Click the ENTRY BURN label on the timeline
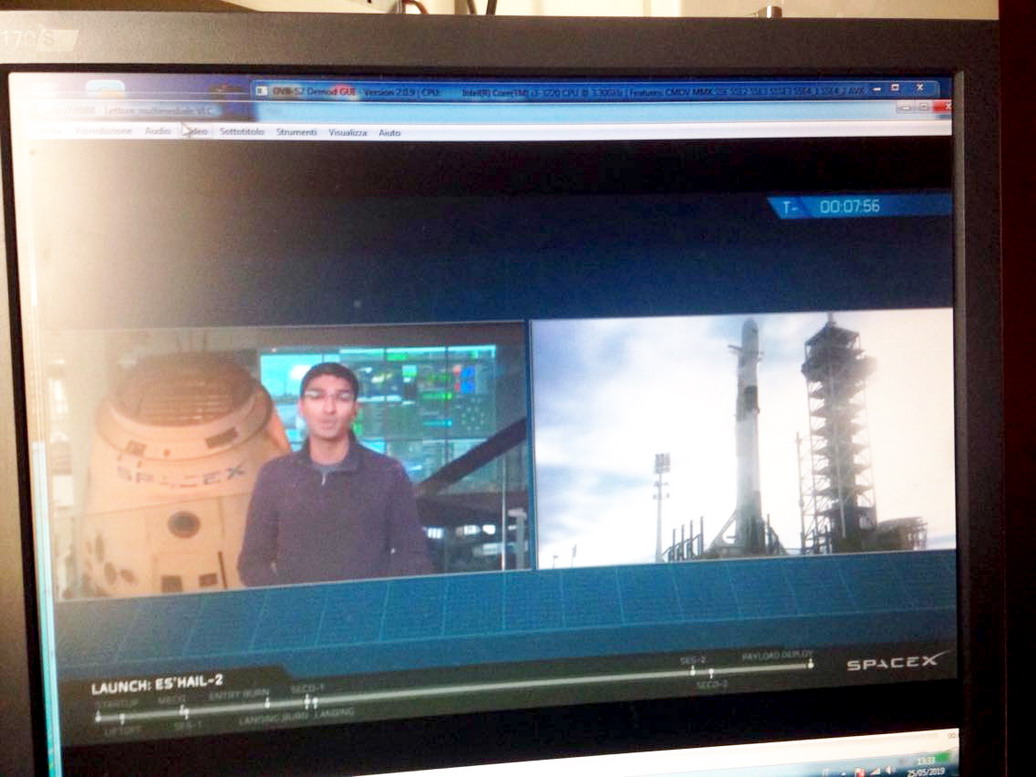The width and height of the screenshot is (1036, 777). [x=239, y=695]
